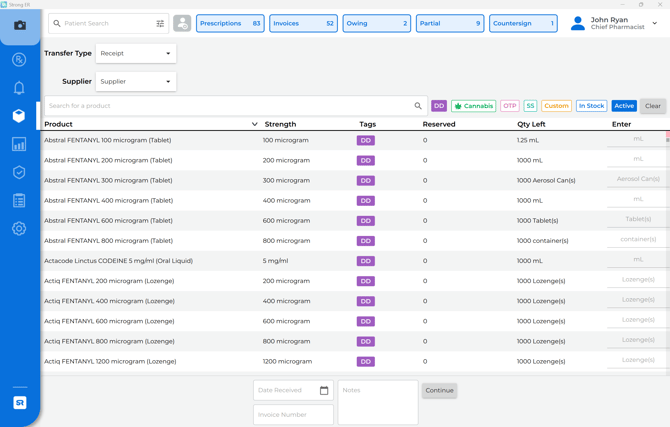Click the calendar icon in Date Received
This screenshot has height=427, width=670.
[x=324, y=390]
